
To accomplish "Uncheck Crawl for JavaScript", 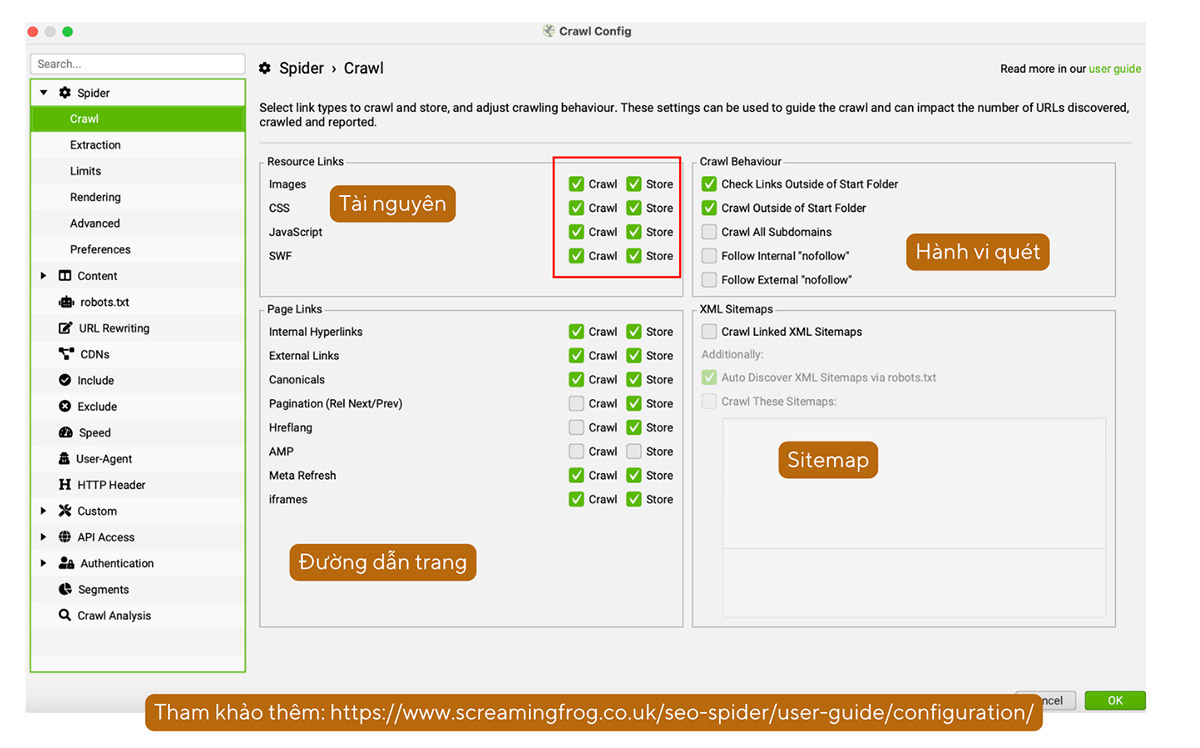I will [577, 232].
